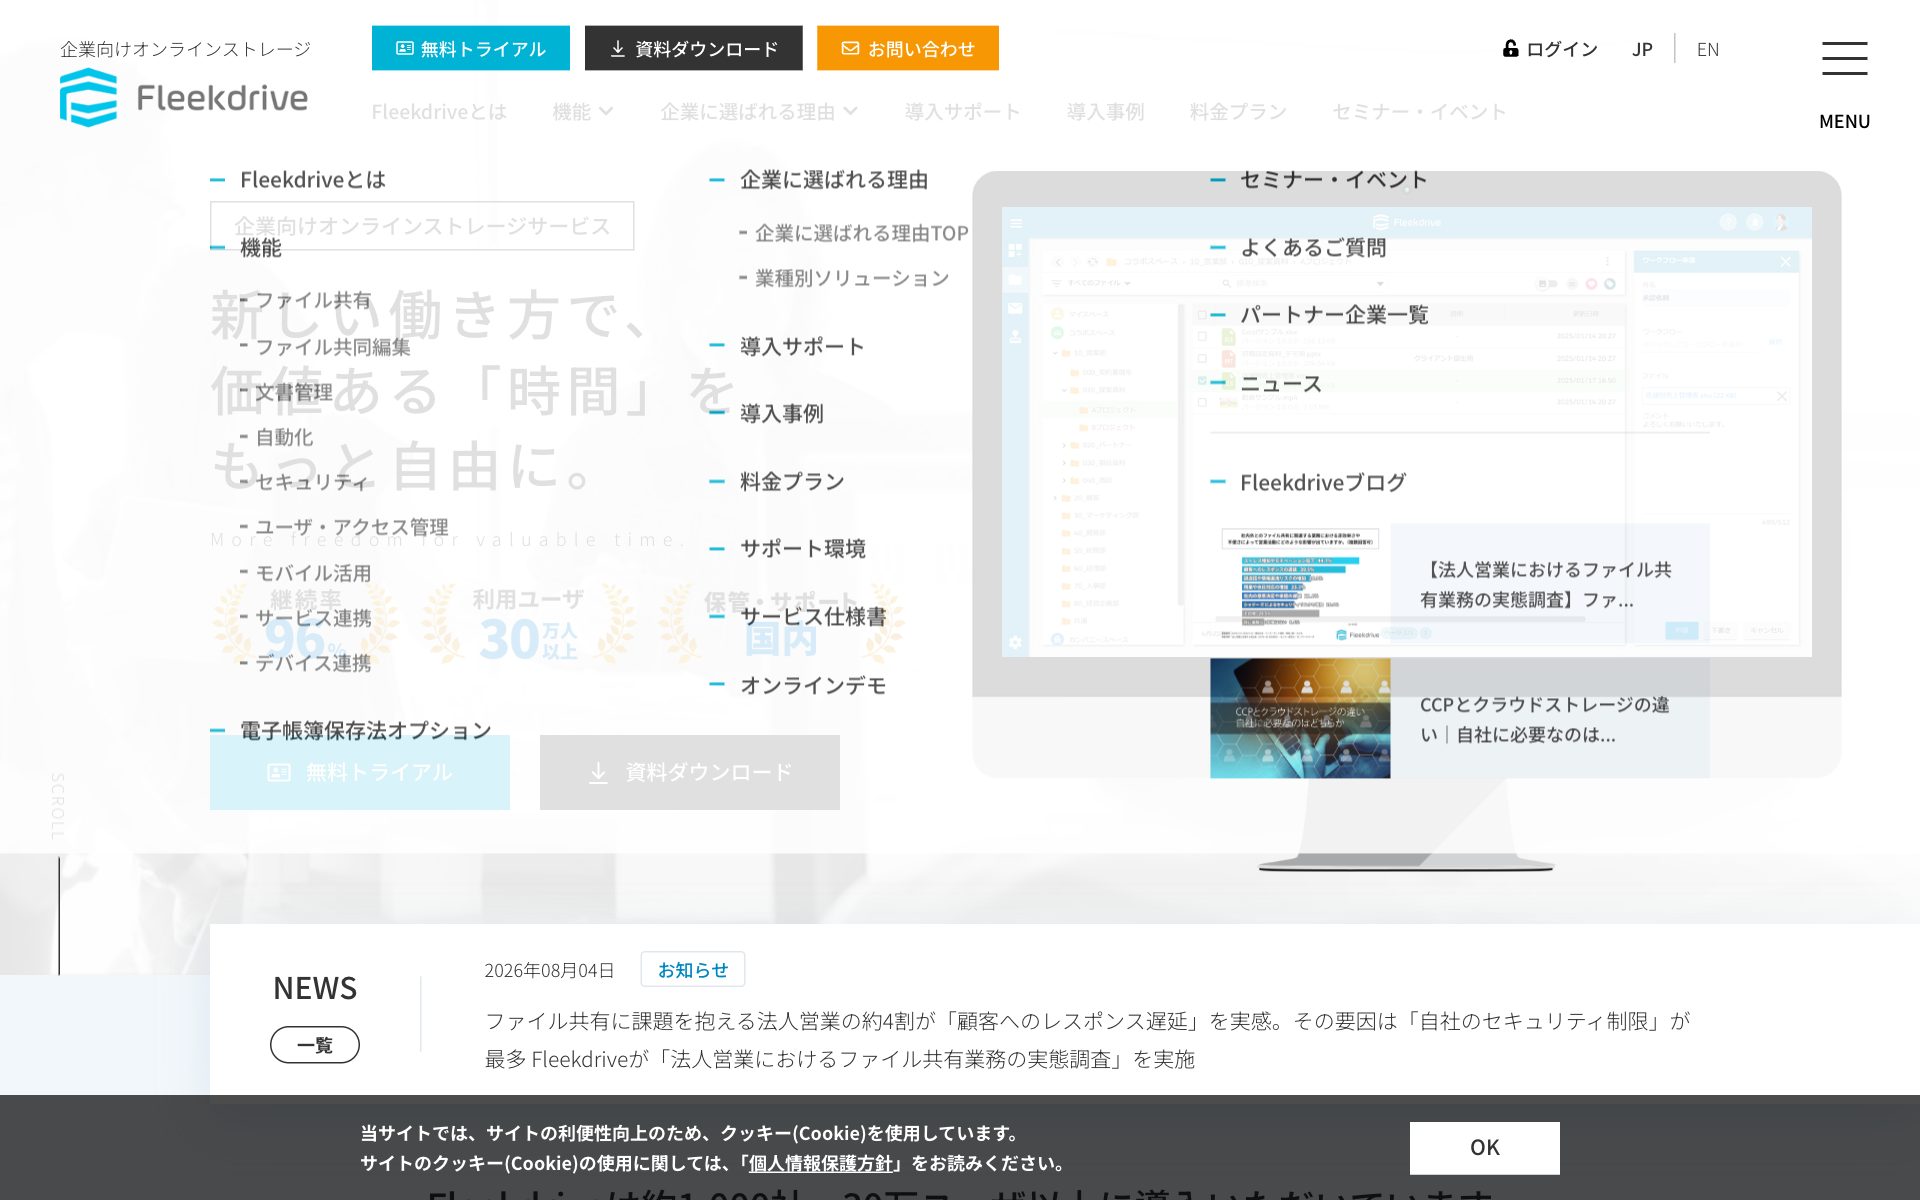
Task: Open CCPとクラウドストレージの違い blog thumbnail
Action: 1300,718
